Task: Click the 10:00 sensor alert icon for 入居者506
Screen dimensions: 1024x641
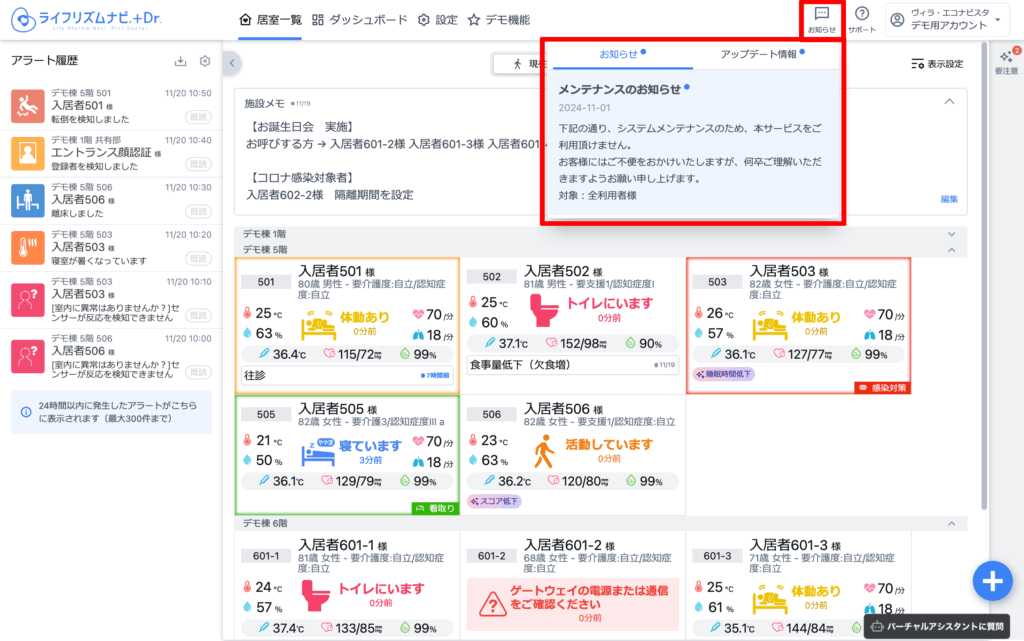Action: coord(27,356)
